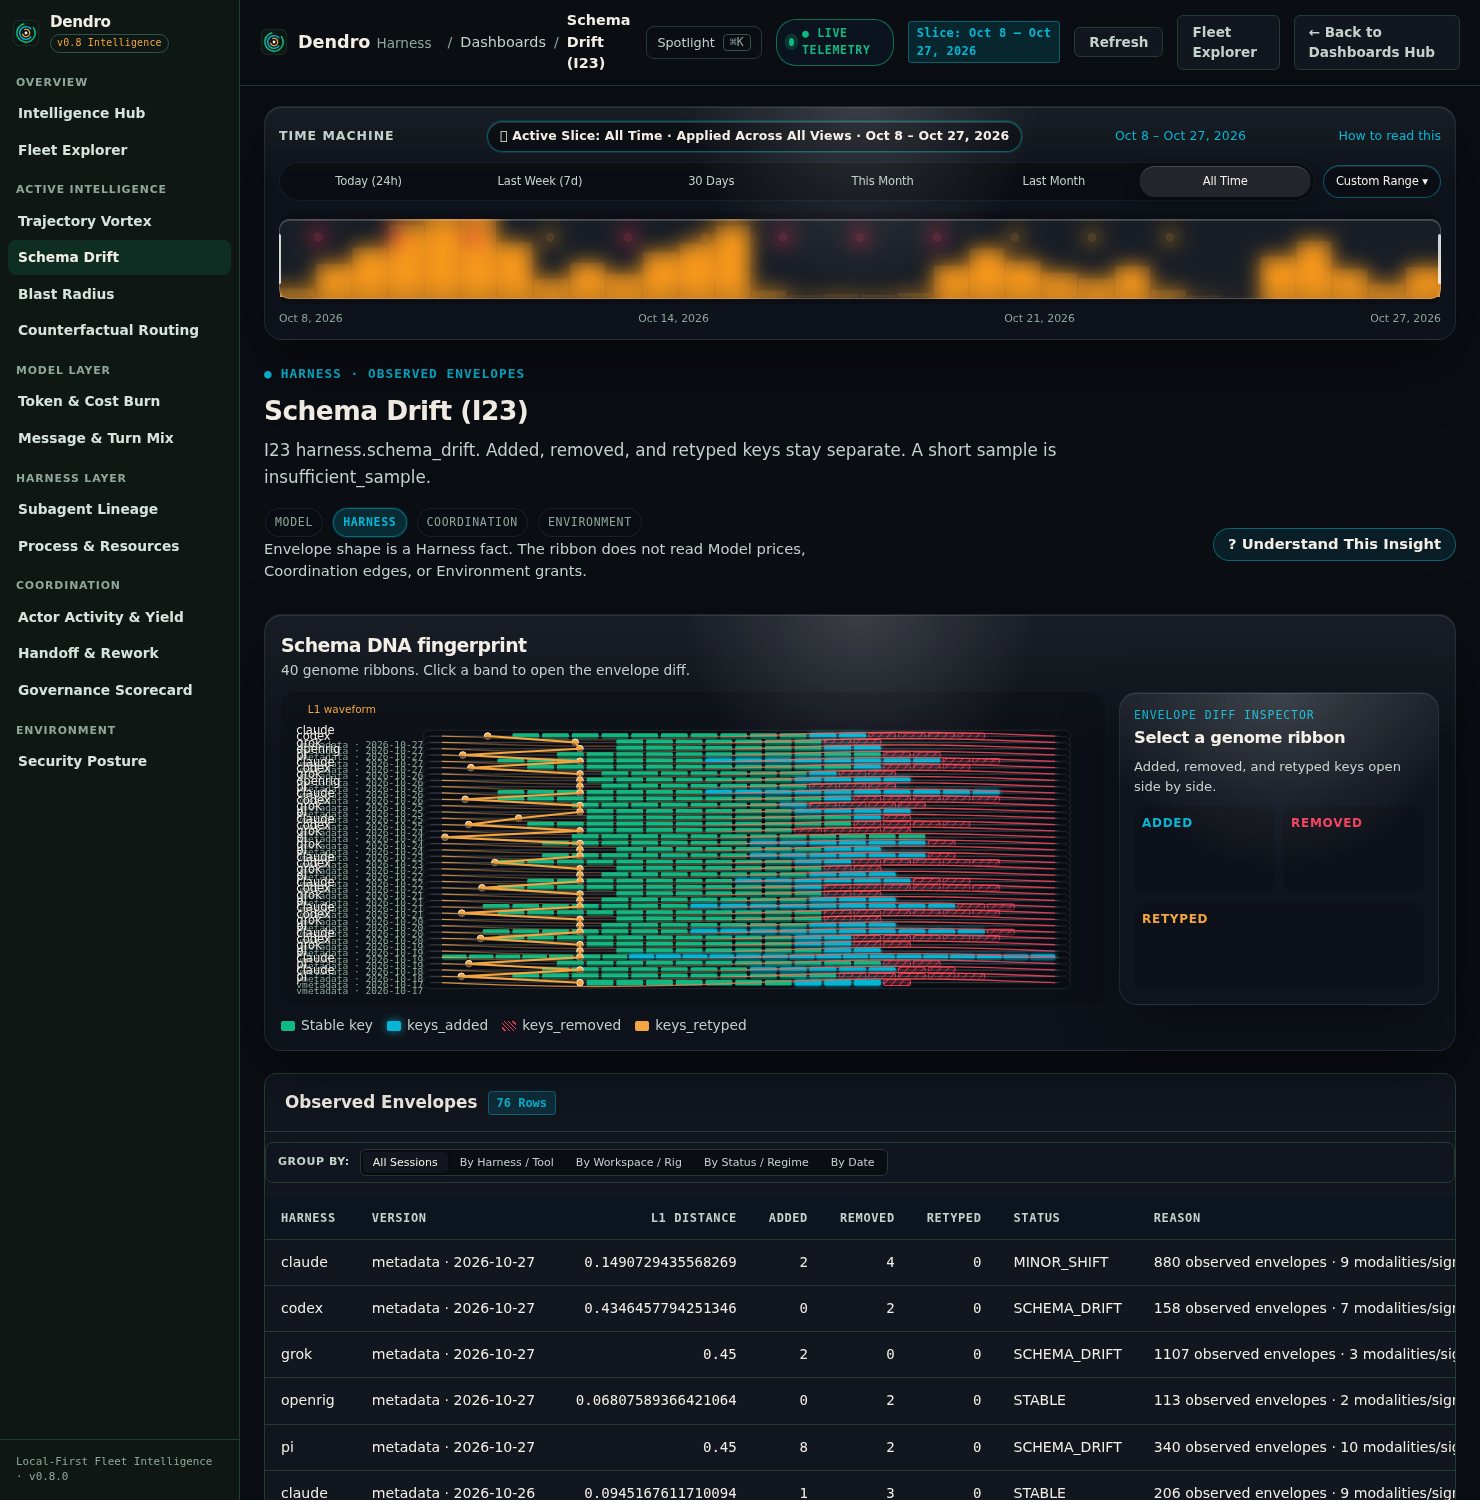This screenshot has width=1480, height=1500.
Task: Open Subagent Lineage in the sidebar
Action: pos(119,509)
